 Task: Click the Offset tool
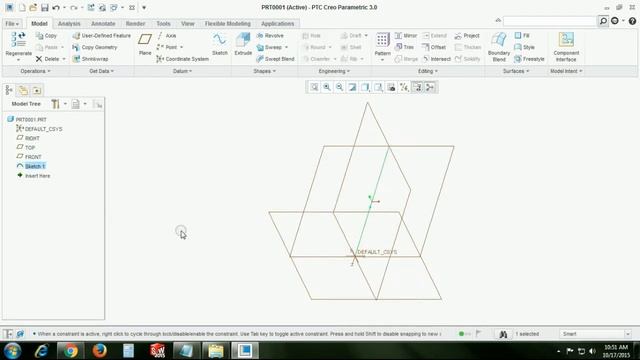click(x=434, y=47)
